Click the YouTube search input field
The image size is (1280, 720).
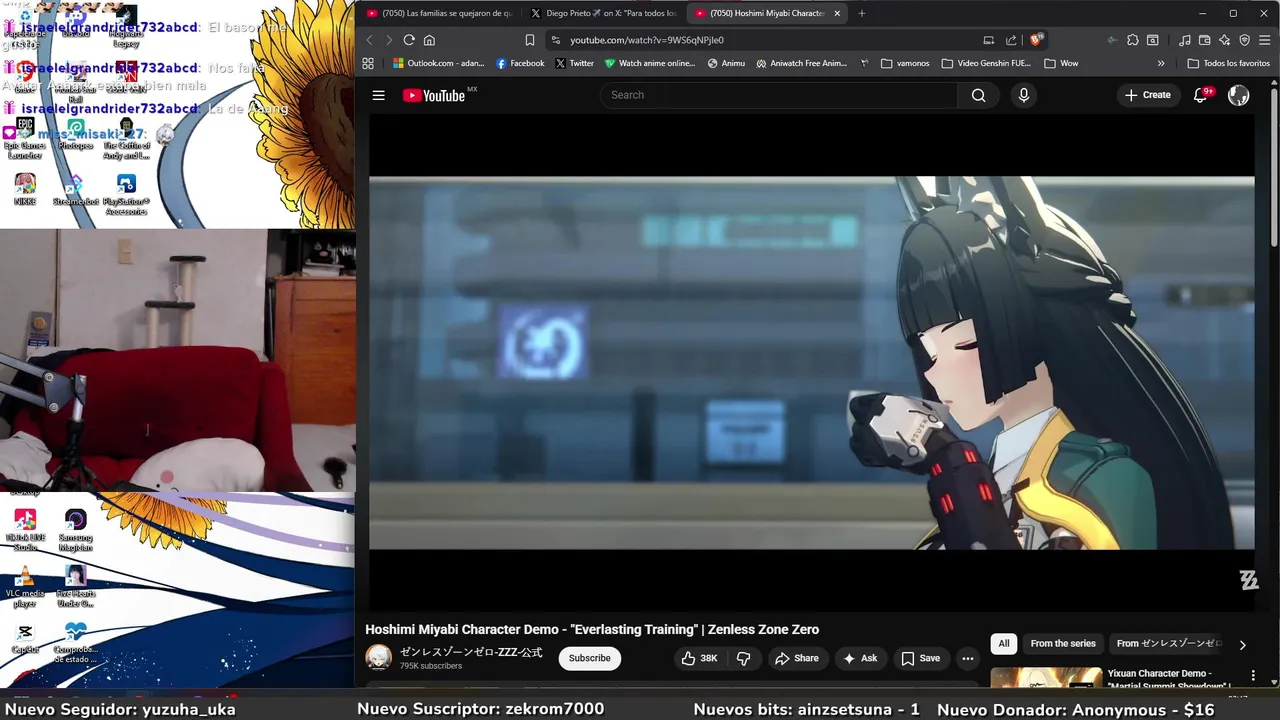[778, 95]
